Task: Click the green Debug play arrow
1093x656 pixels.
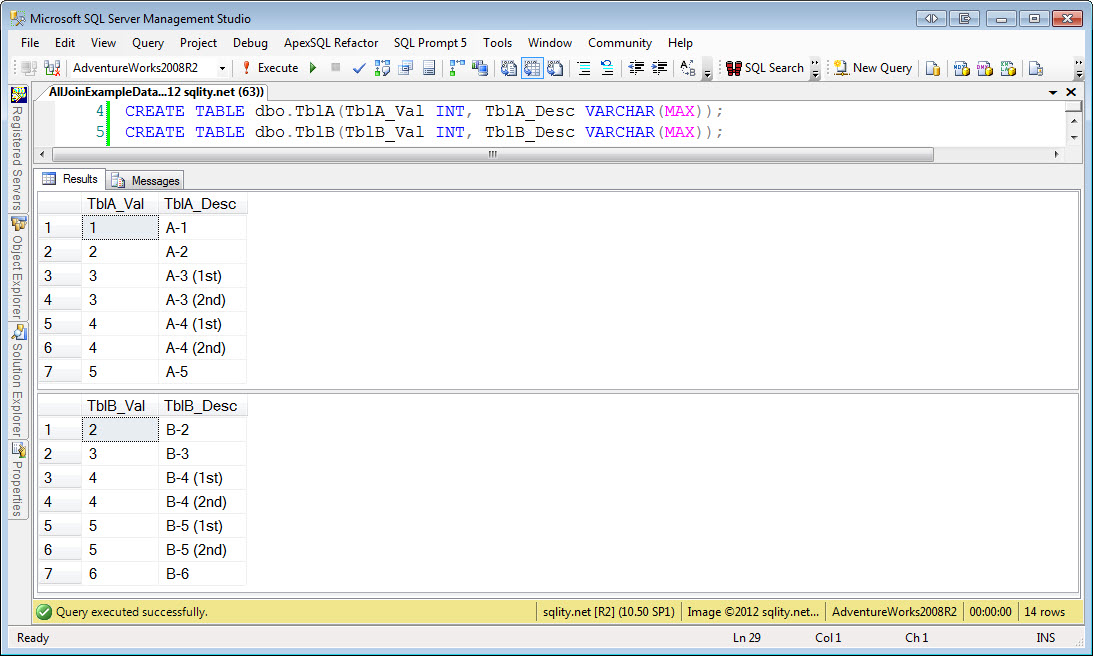Action: 313,68
